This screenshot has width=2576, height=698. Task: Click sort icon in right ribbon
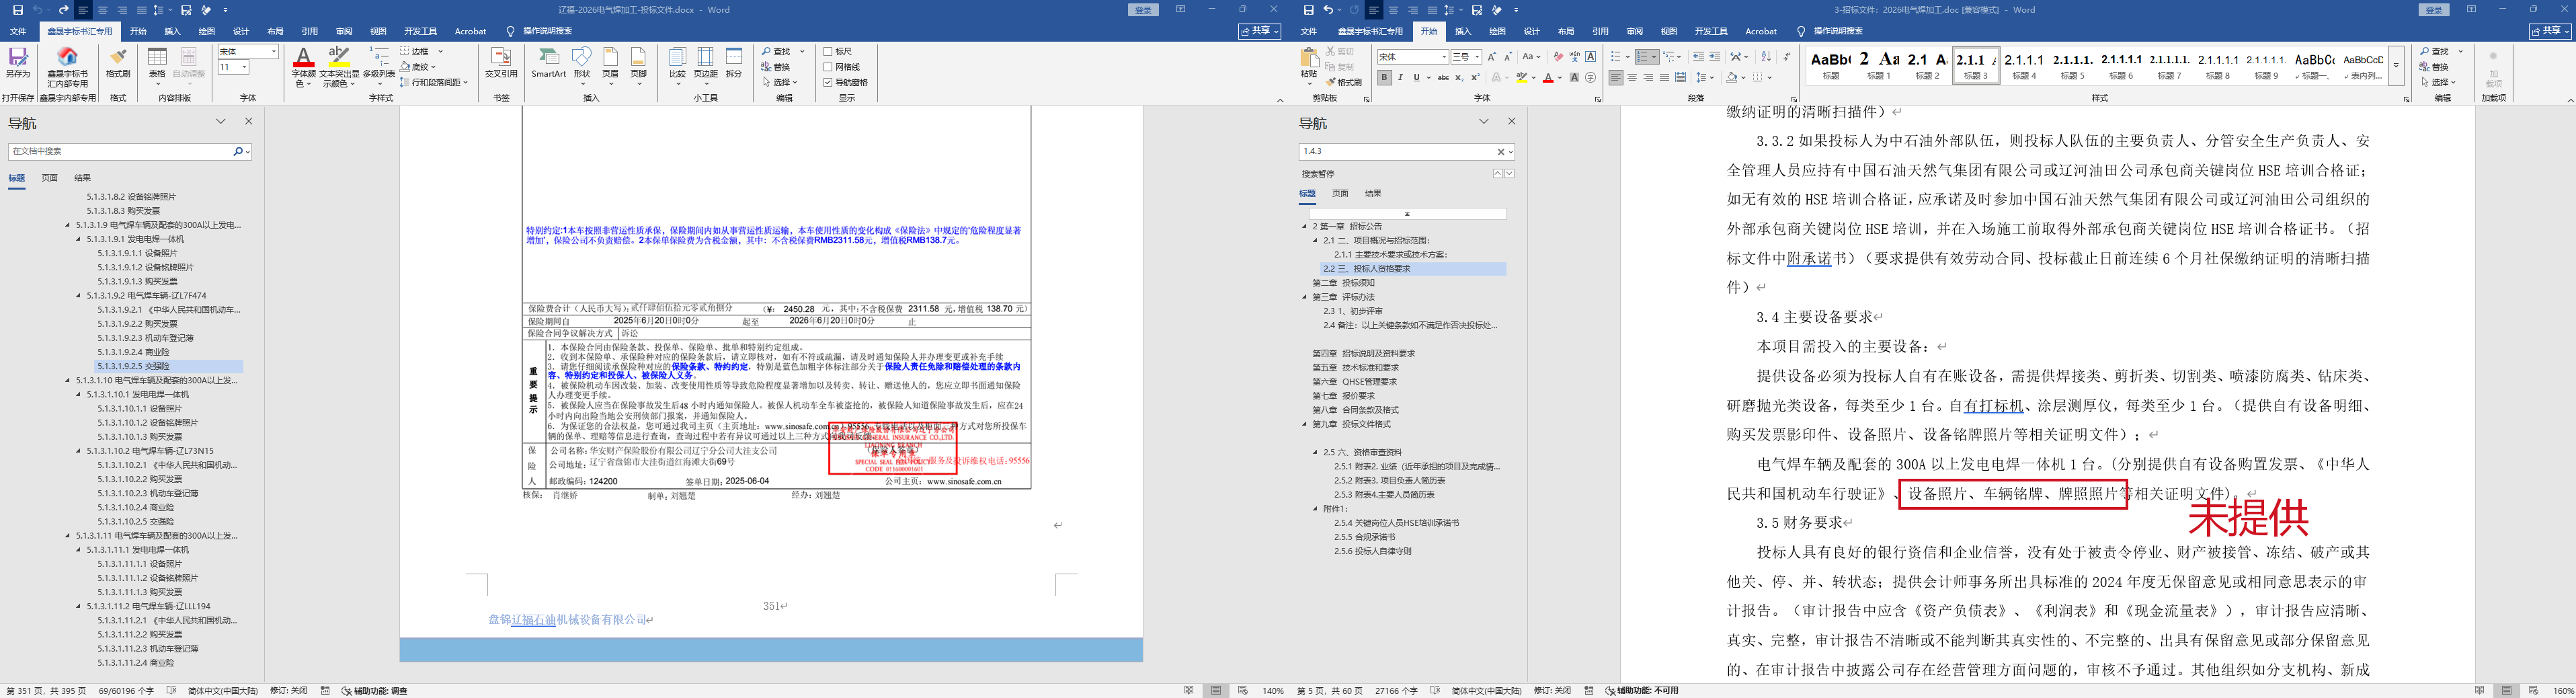[1765, 57]
